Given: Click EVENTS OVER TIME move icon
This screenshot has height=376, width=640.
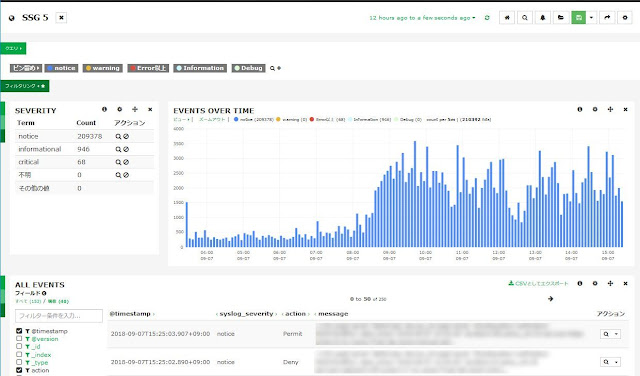Looking at the screenshot, I should point(610,109).
